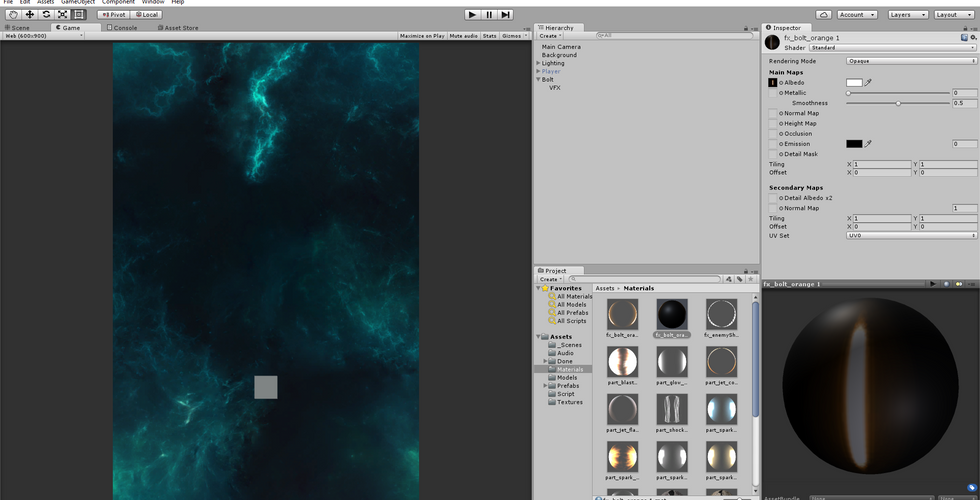Image resolution: width=980 pixels, height=500 pixels.
Task: Select the Hand tool in toolbar
Action: 13,15
